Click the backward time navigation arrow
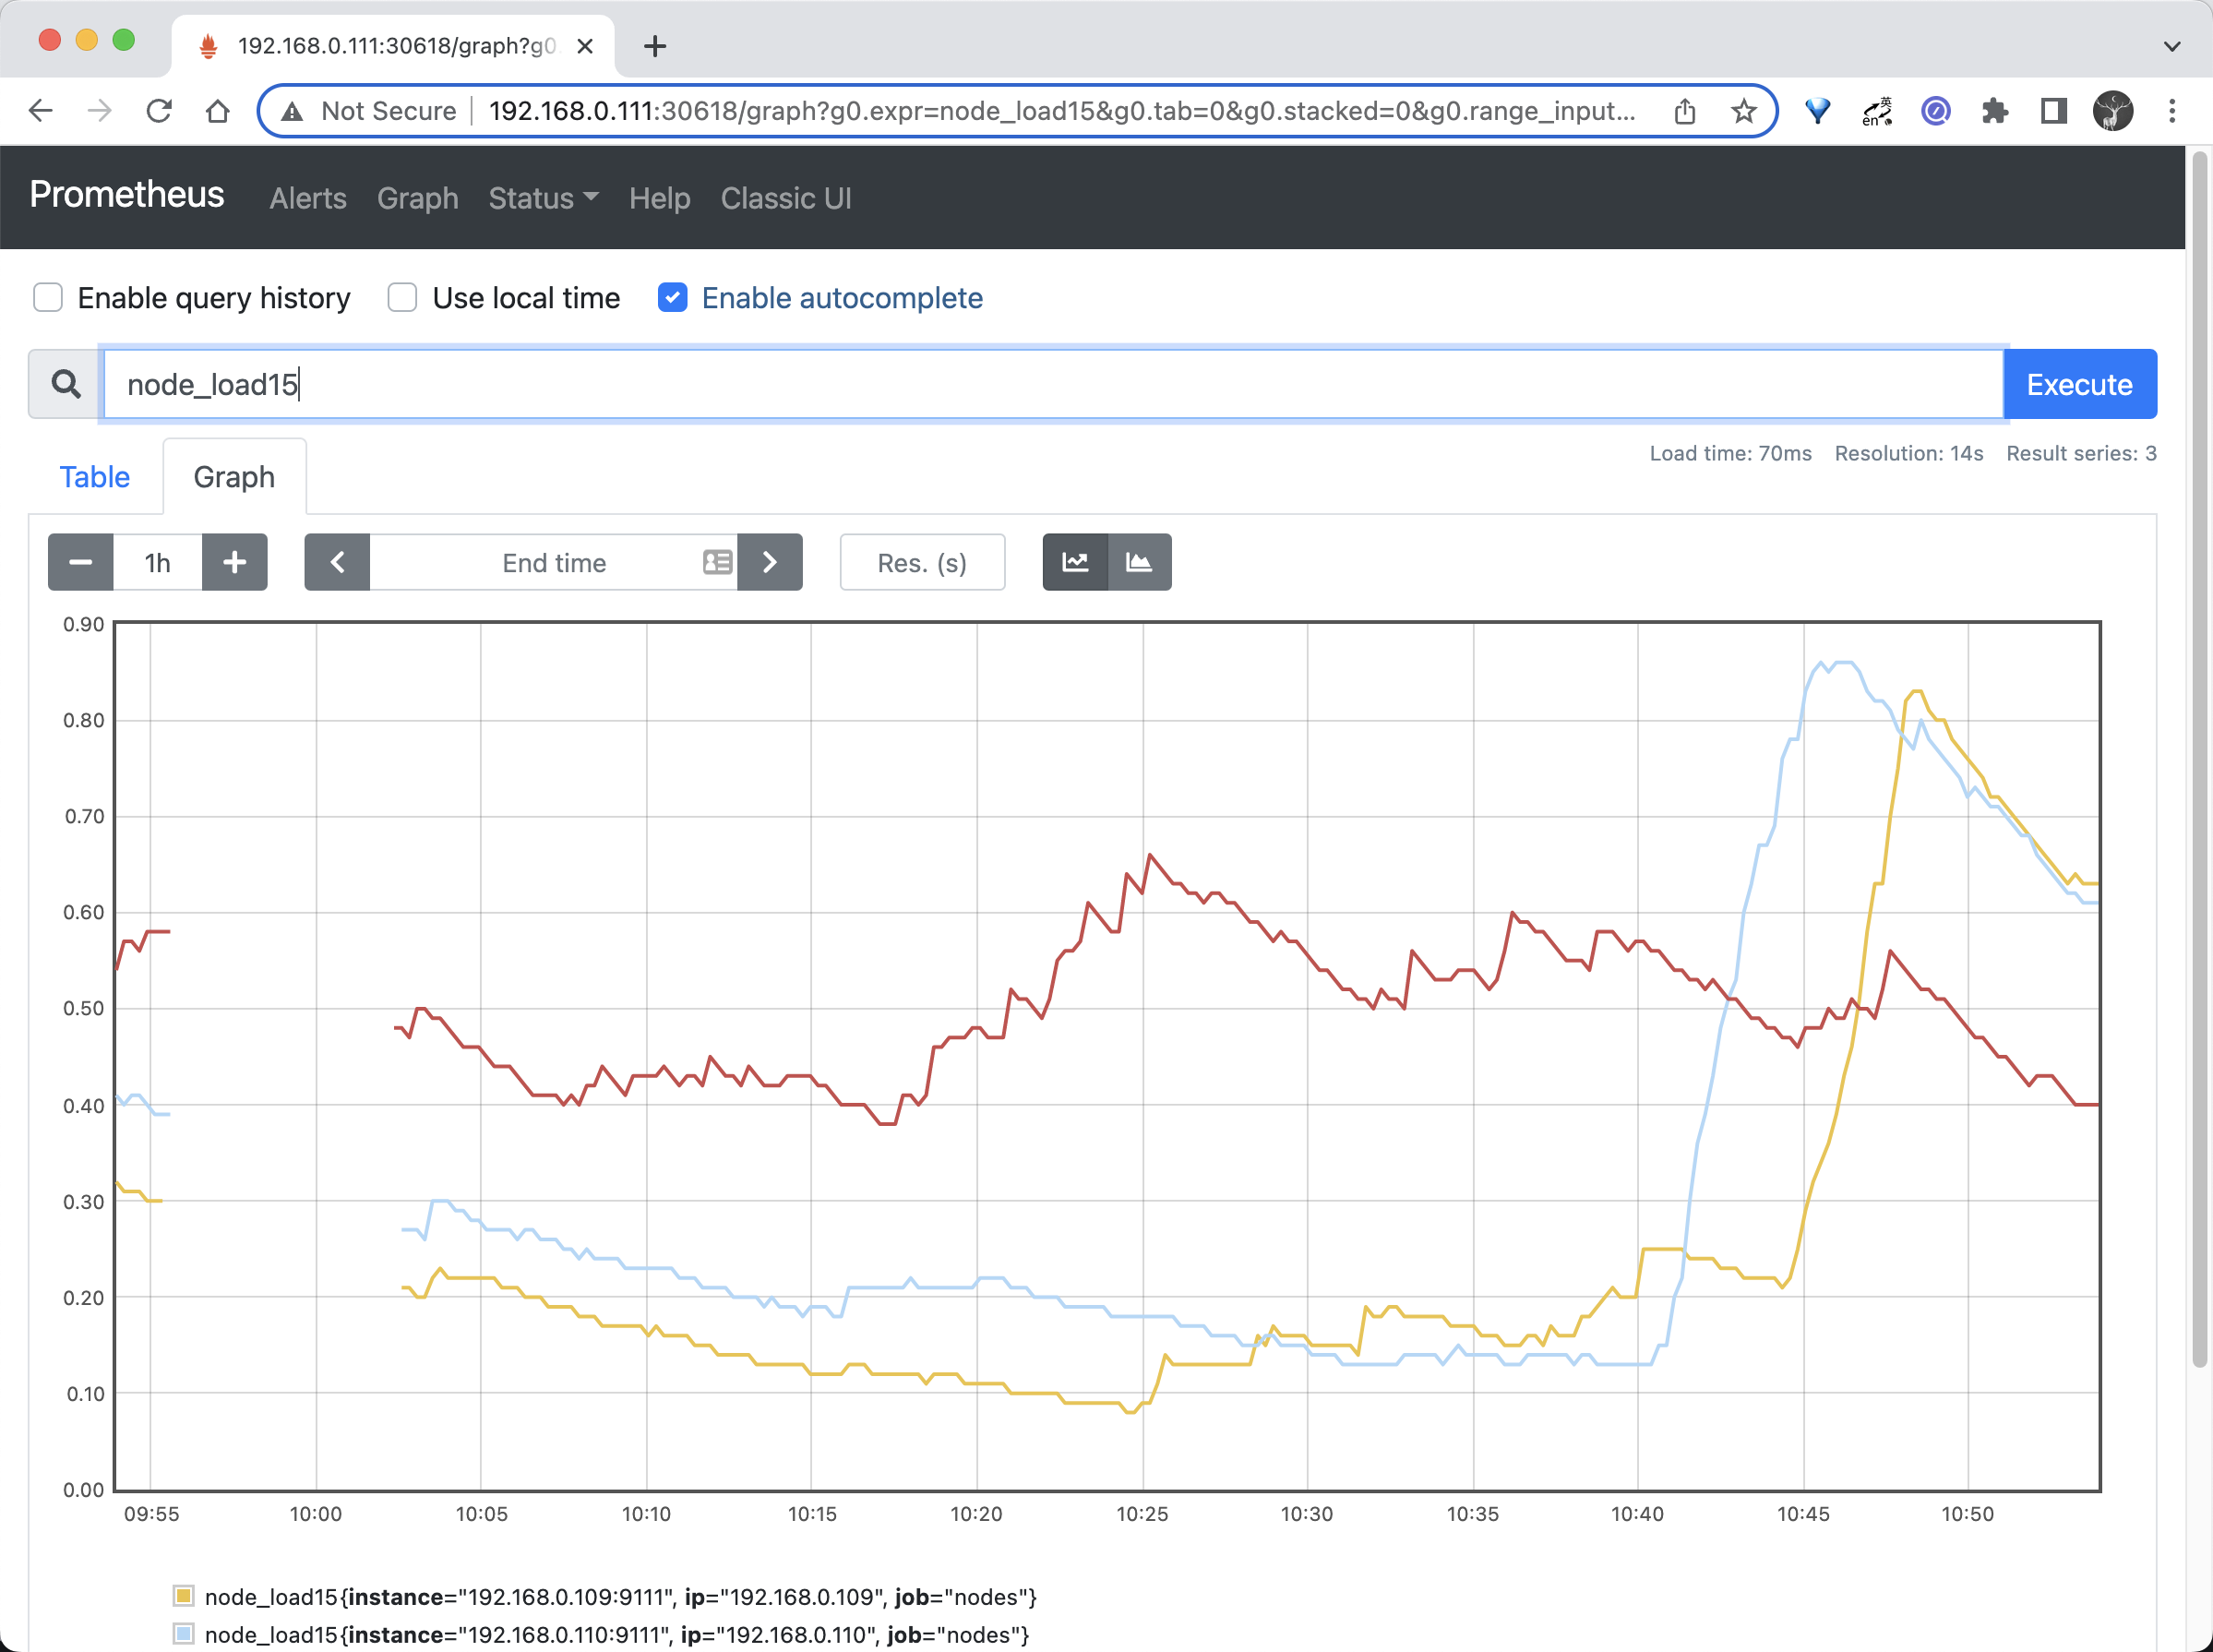The height and width of the screenshot is (1652, 2213). click(337, 560)
